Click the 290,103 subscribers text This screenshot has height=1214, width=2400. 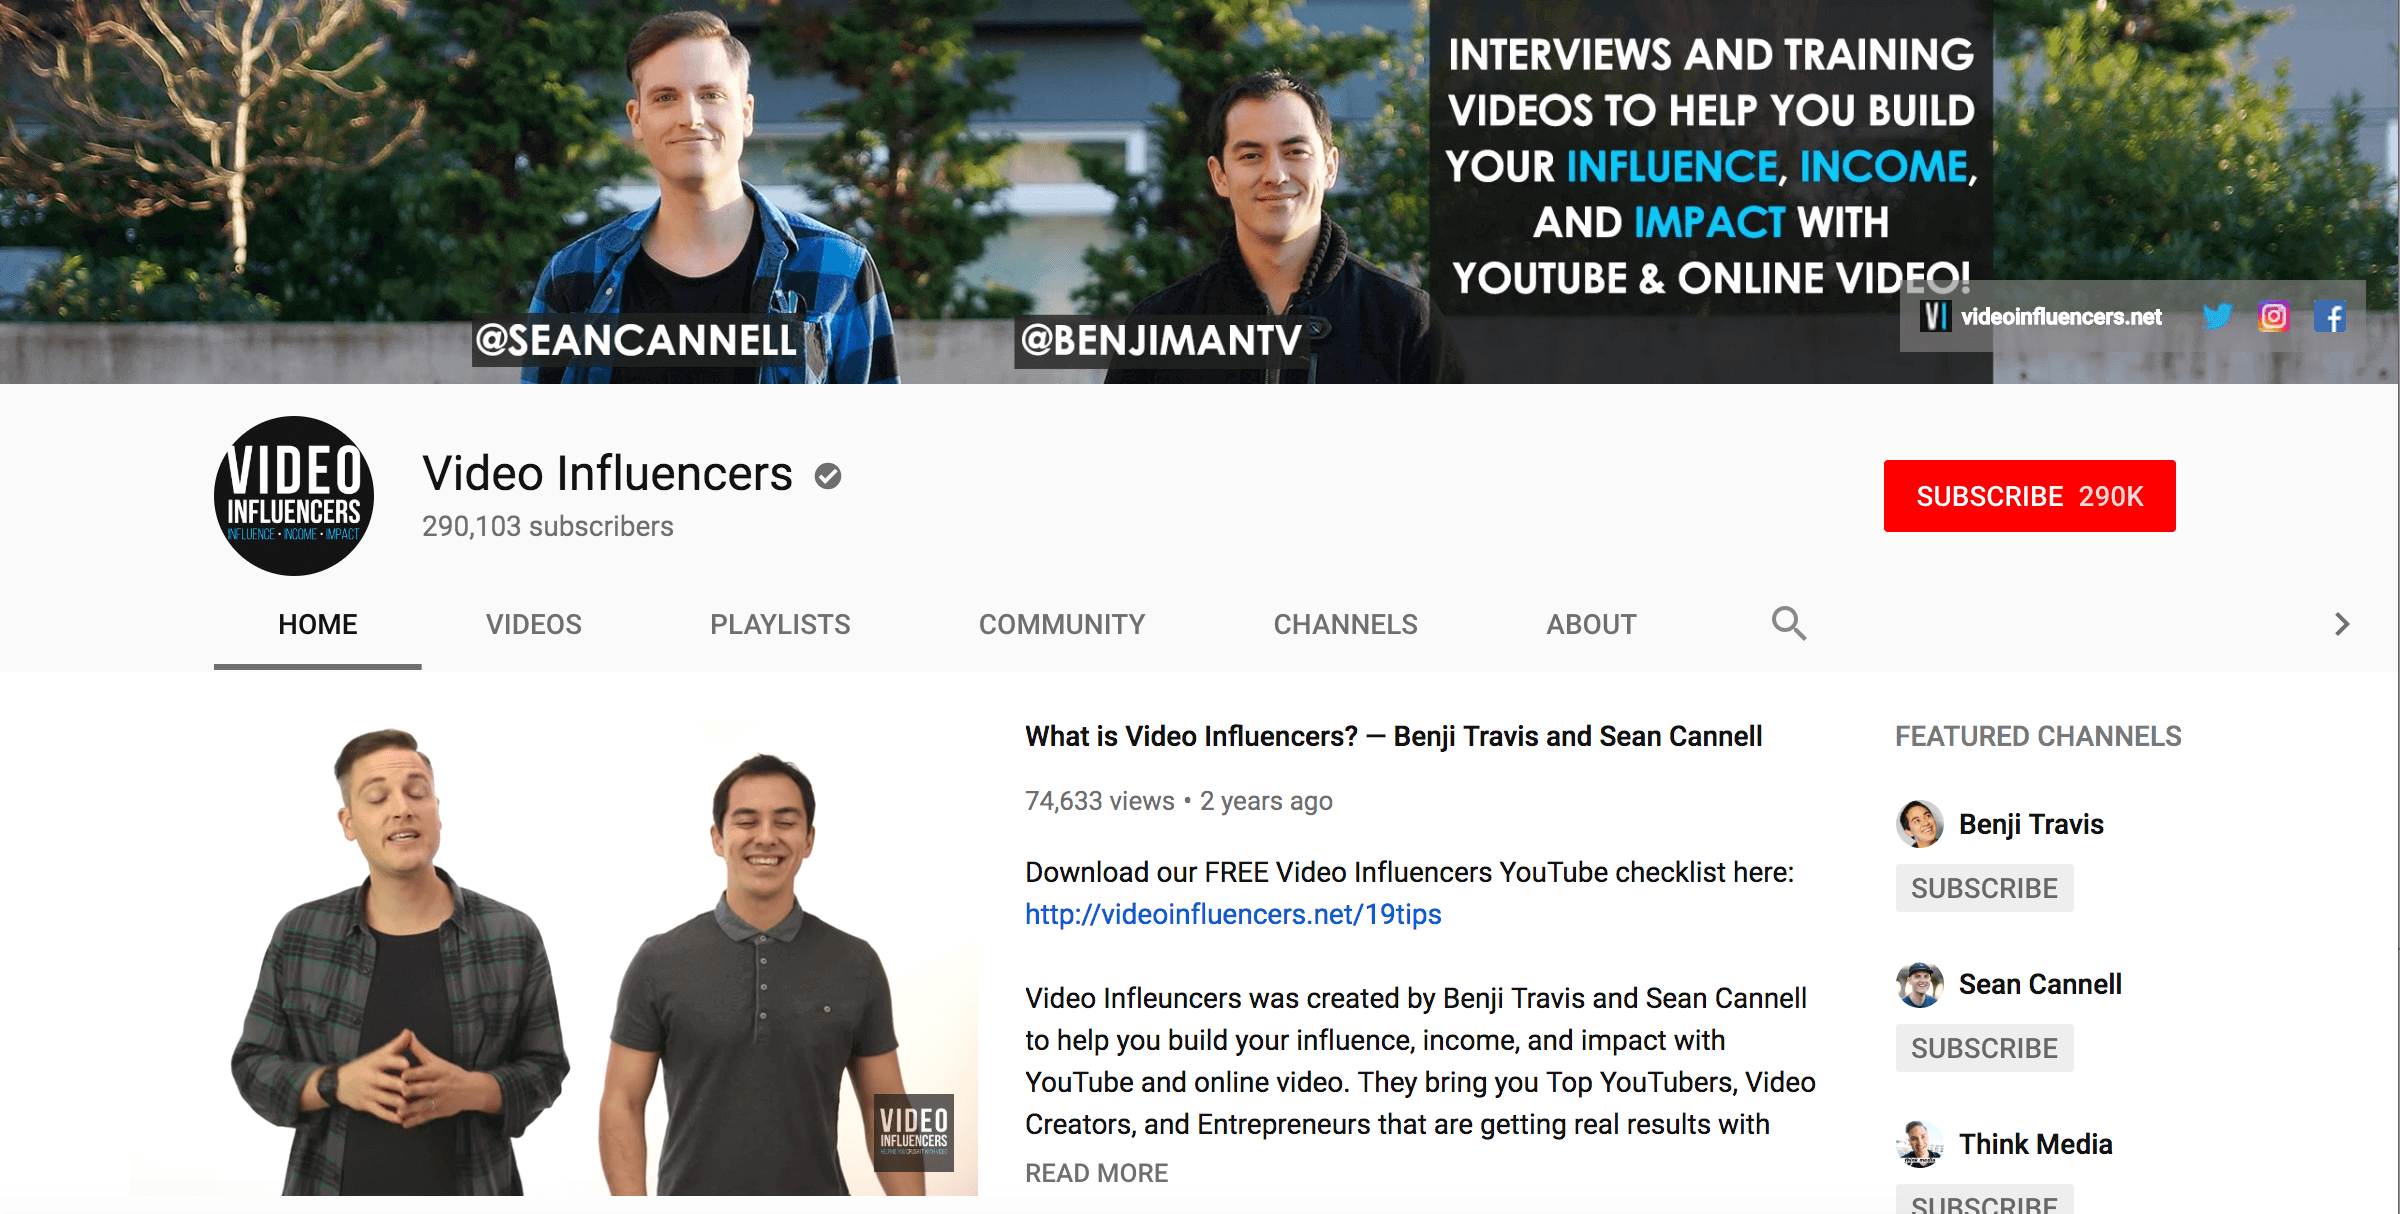(x=548, y=526)
